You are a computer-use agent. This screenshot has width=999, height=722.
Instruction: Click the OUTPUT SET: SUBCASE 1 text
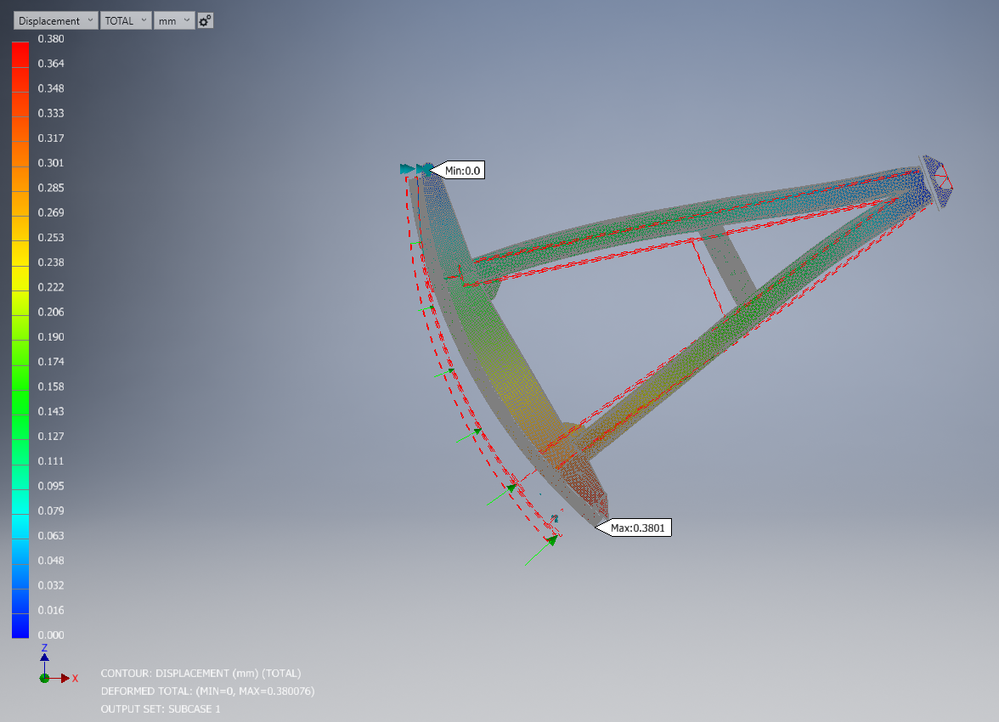pos(161,709)
